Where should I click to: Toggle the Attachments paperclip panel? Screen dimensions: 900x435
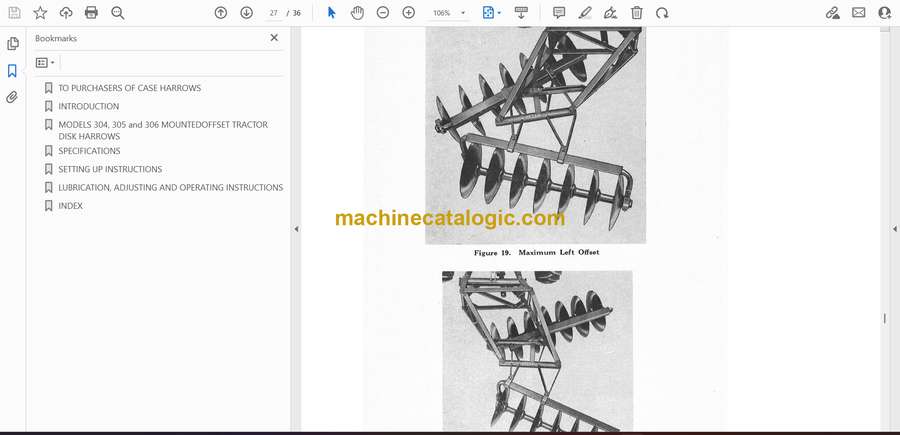13,97
